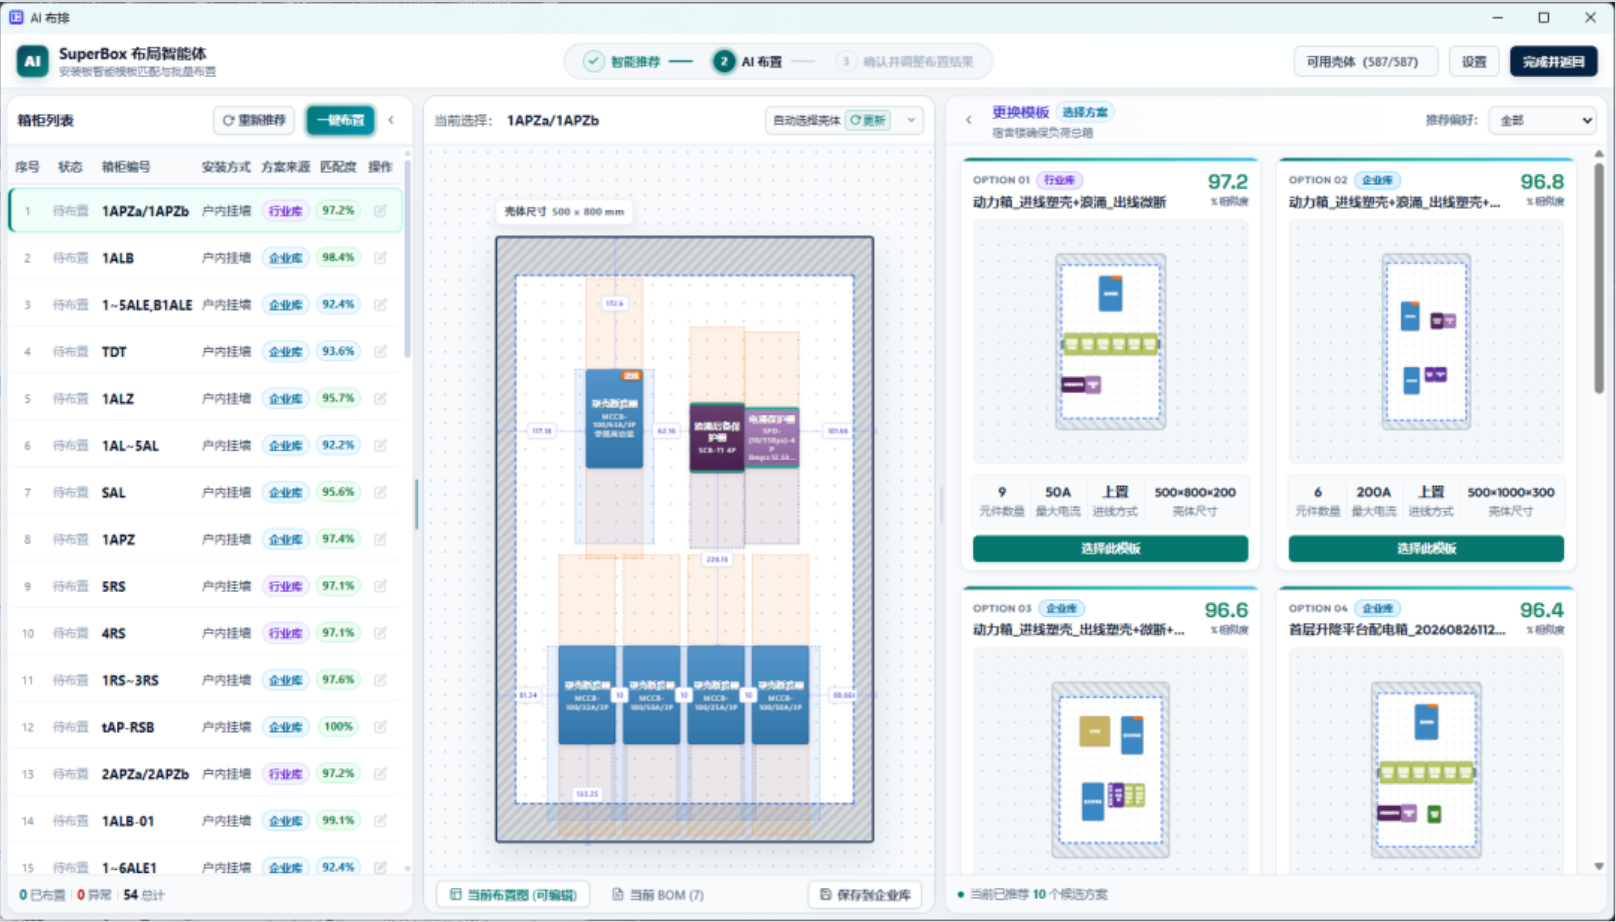1616x922 pixels.
Task: Click the 企业库 tag on OPTION 04 card
Action: [1377, 608]
